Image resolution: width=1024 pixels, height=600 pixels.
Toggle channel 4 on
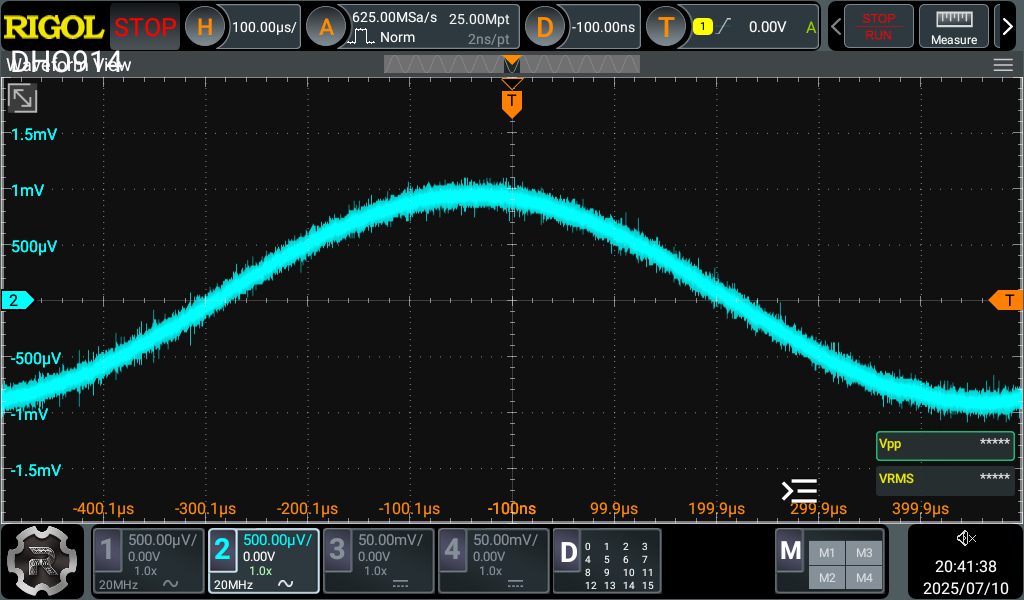(x=452, y=549)
